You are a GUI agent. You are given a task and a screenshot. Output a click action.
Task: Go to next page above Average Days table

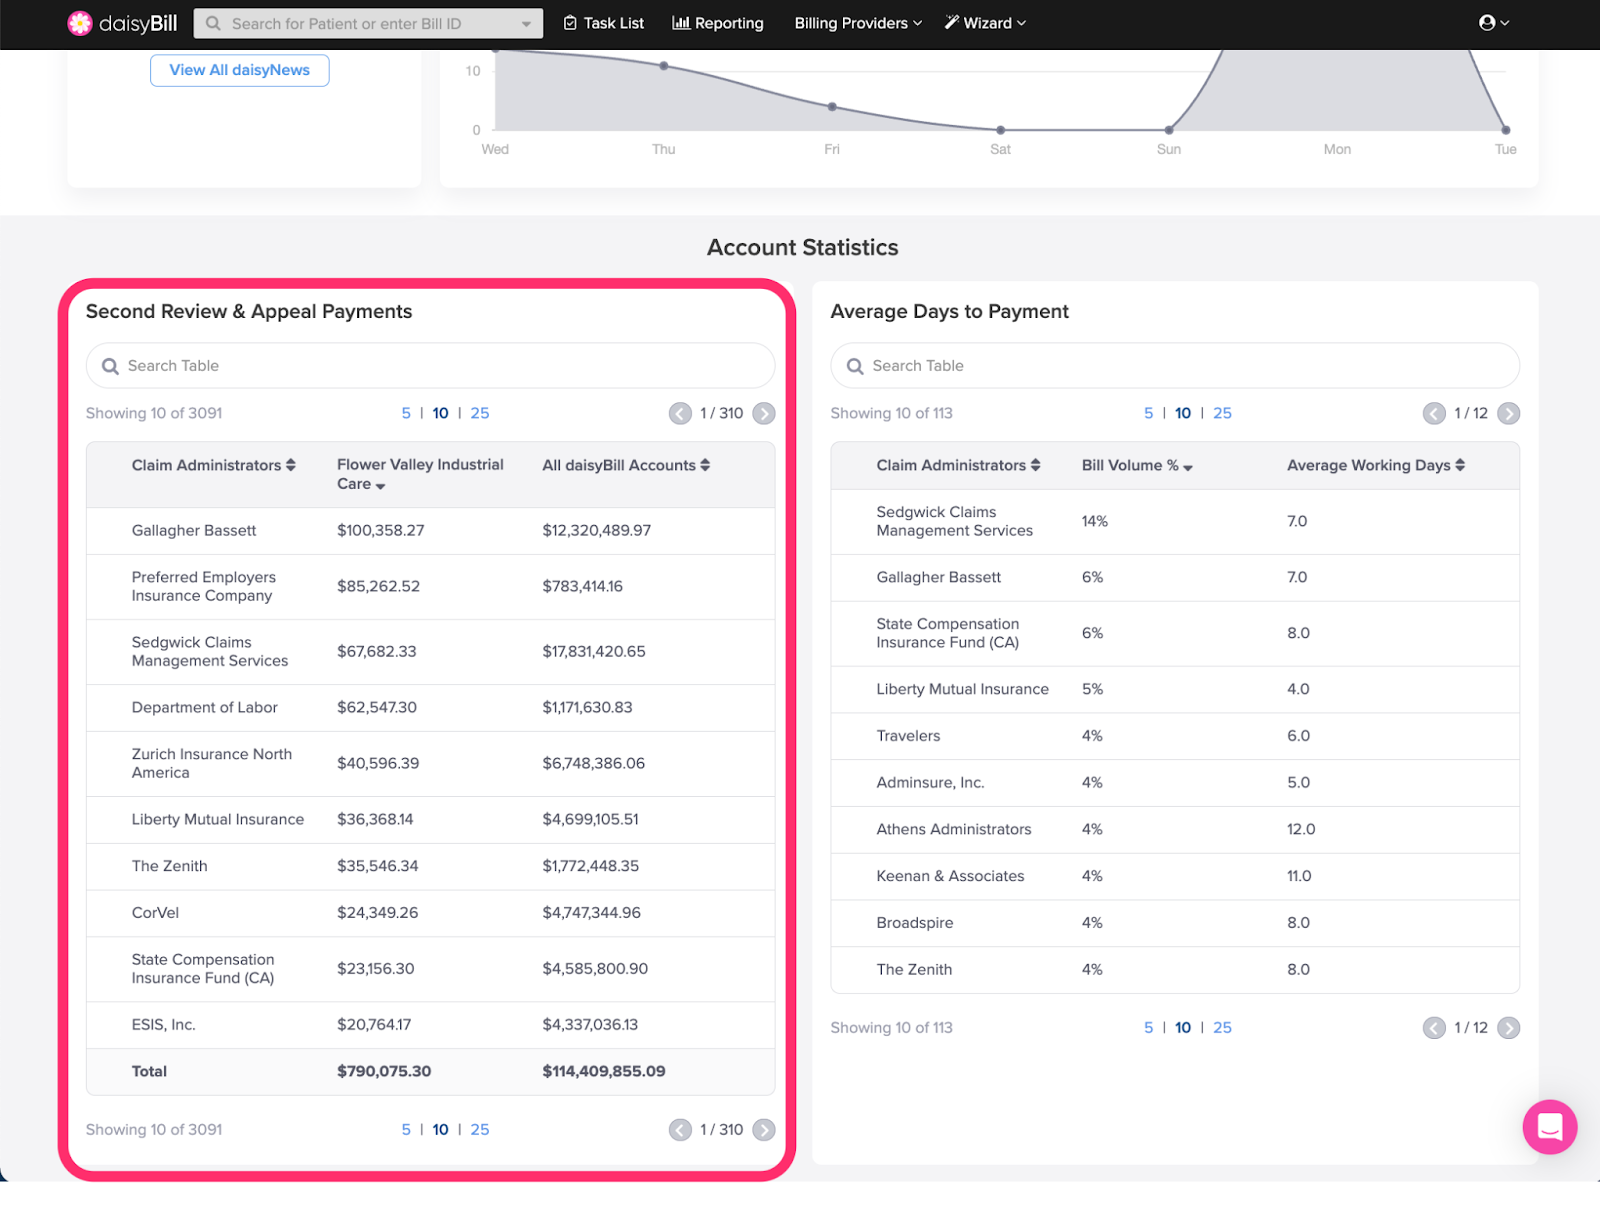coord(1509,413)
